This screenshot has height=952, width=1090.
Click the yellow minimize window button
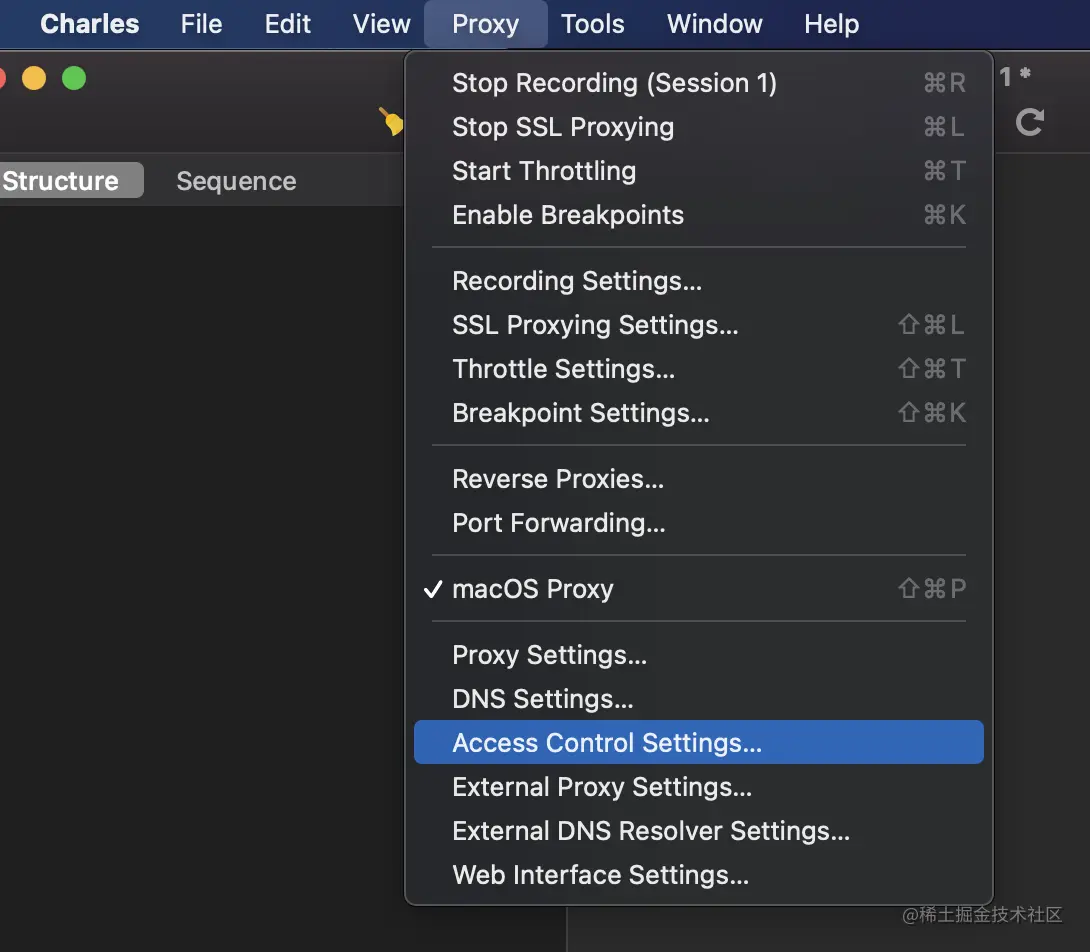(x=34, y=78)
